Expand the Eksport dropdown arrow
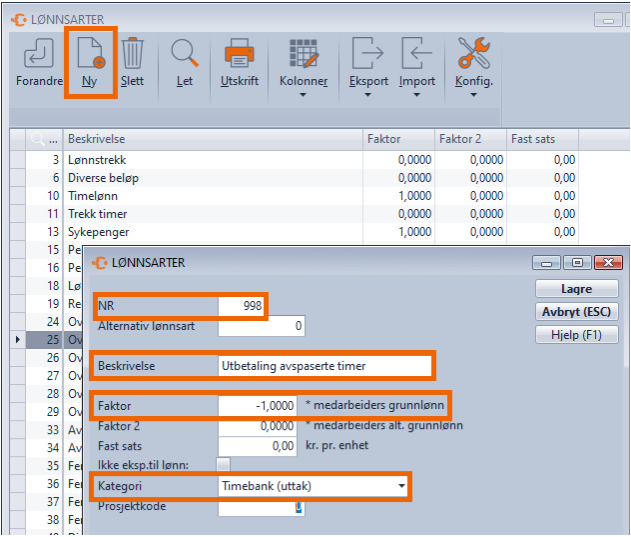This screenshot has width=631, height=537. (x=367, y=95)
